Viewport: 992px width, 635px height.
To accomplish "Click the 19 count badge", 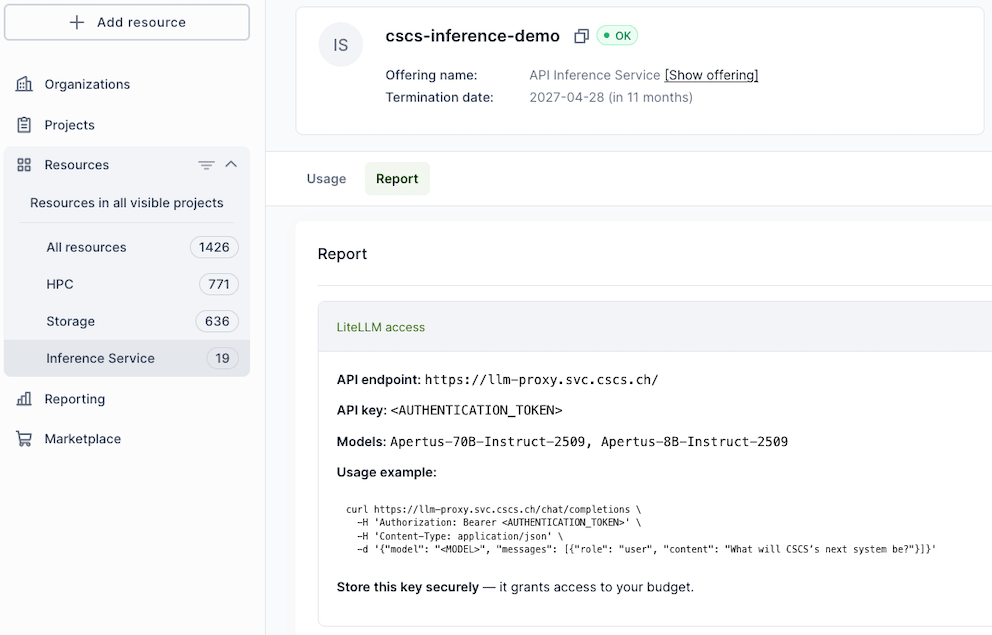I will click(222, 359).
